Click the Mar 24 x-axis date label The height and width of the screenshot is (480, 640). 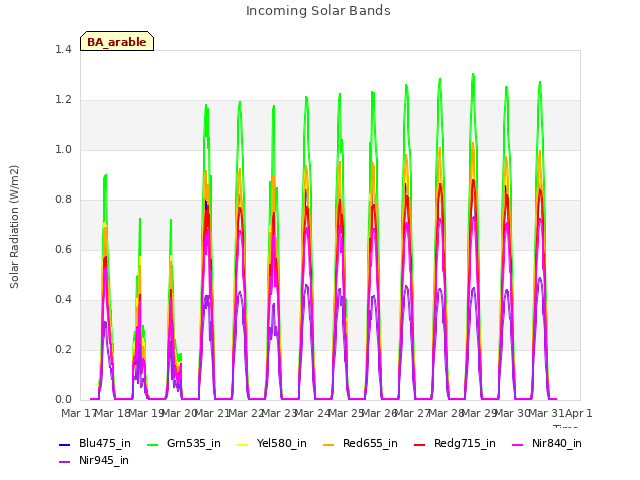click(x=312, y=413)
